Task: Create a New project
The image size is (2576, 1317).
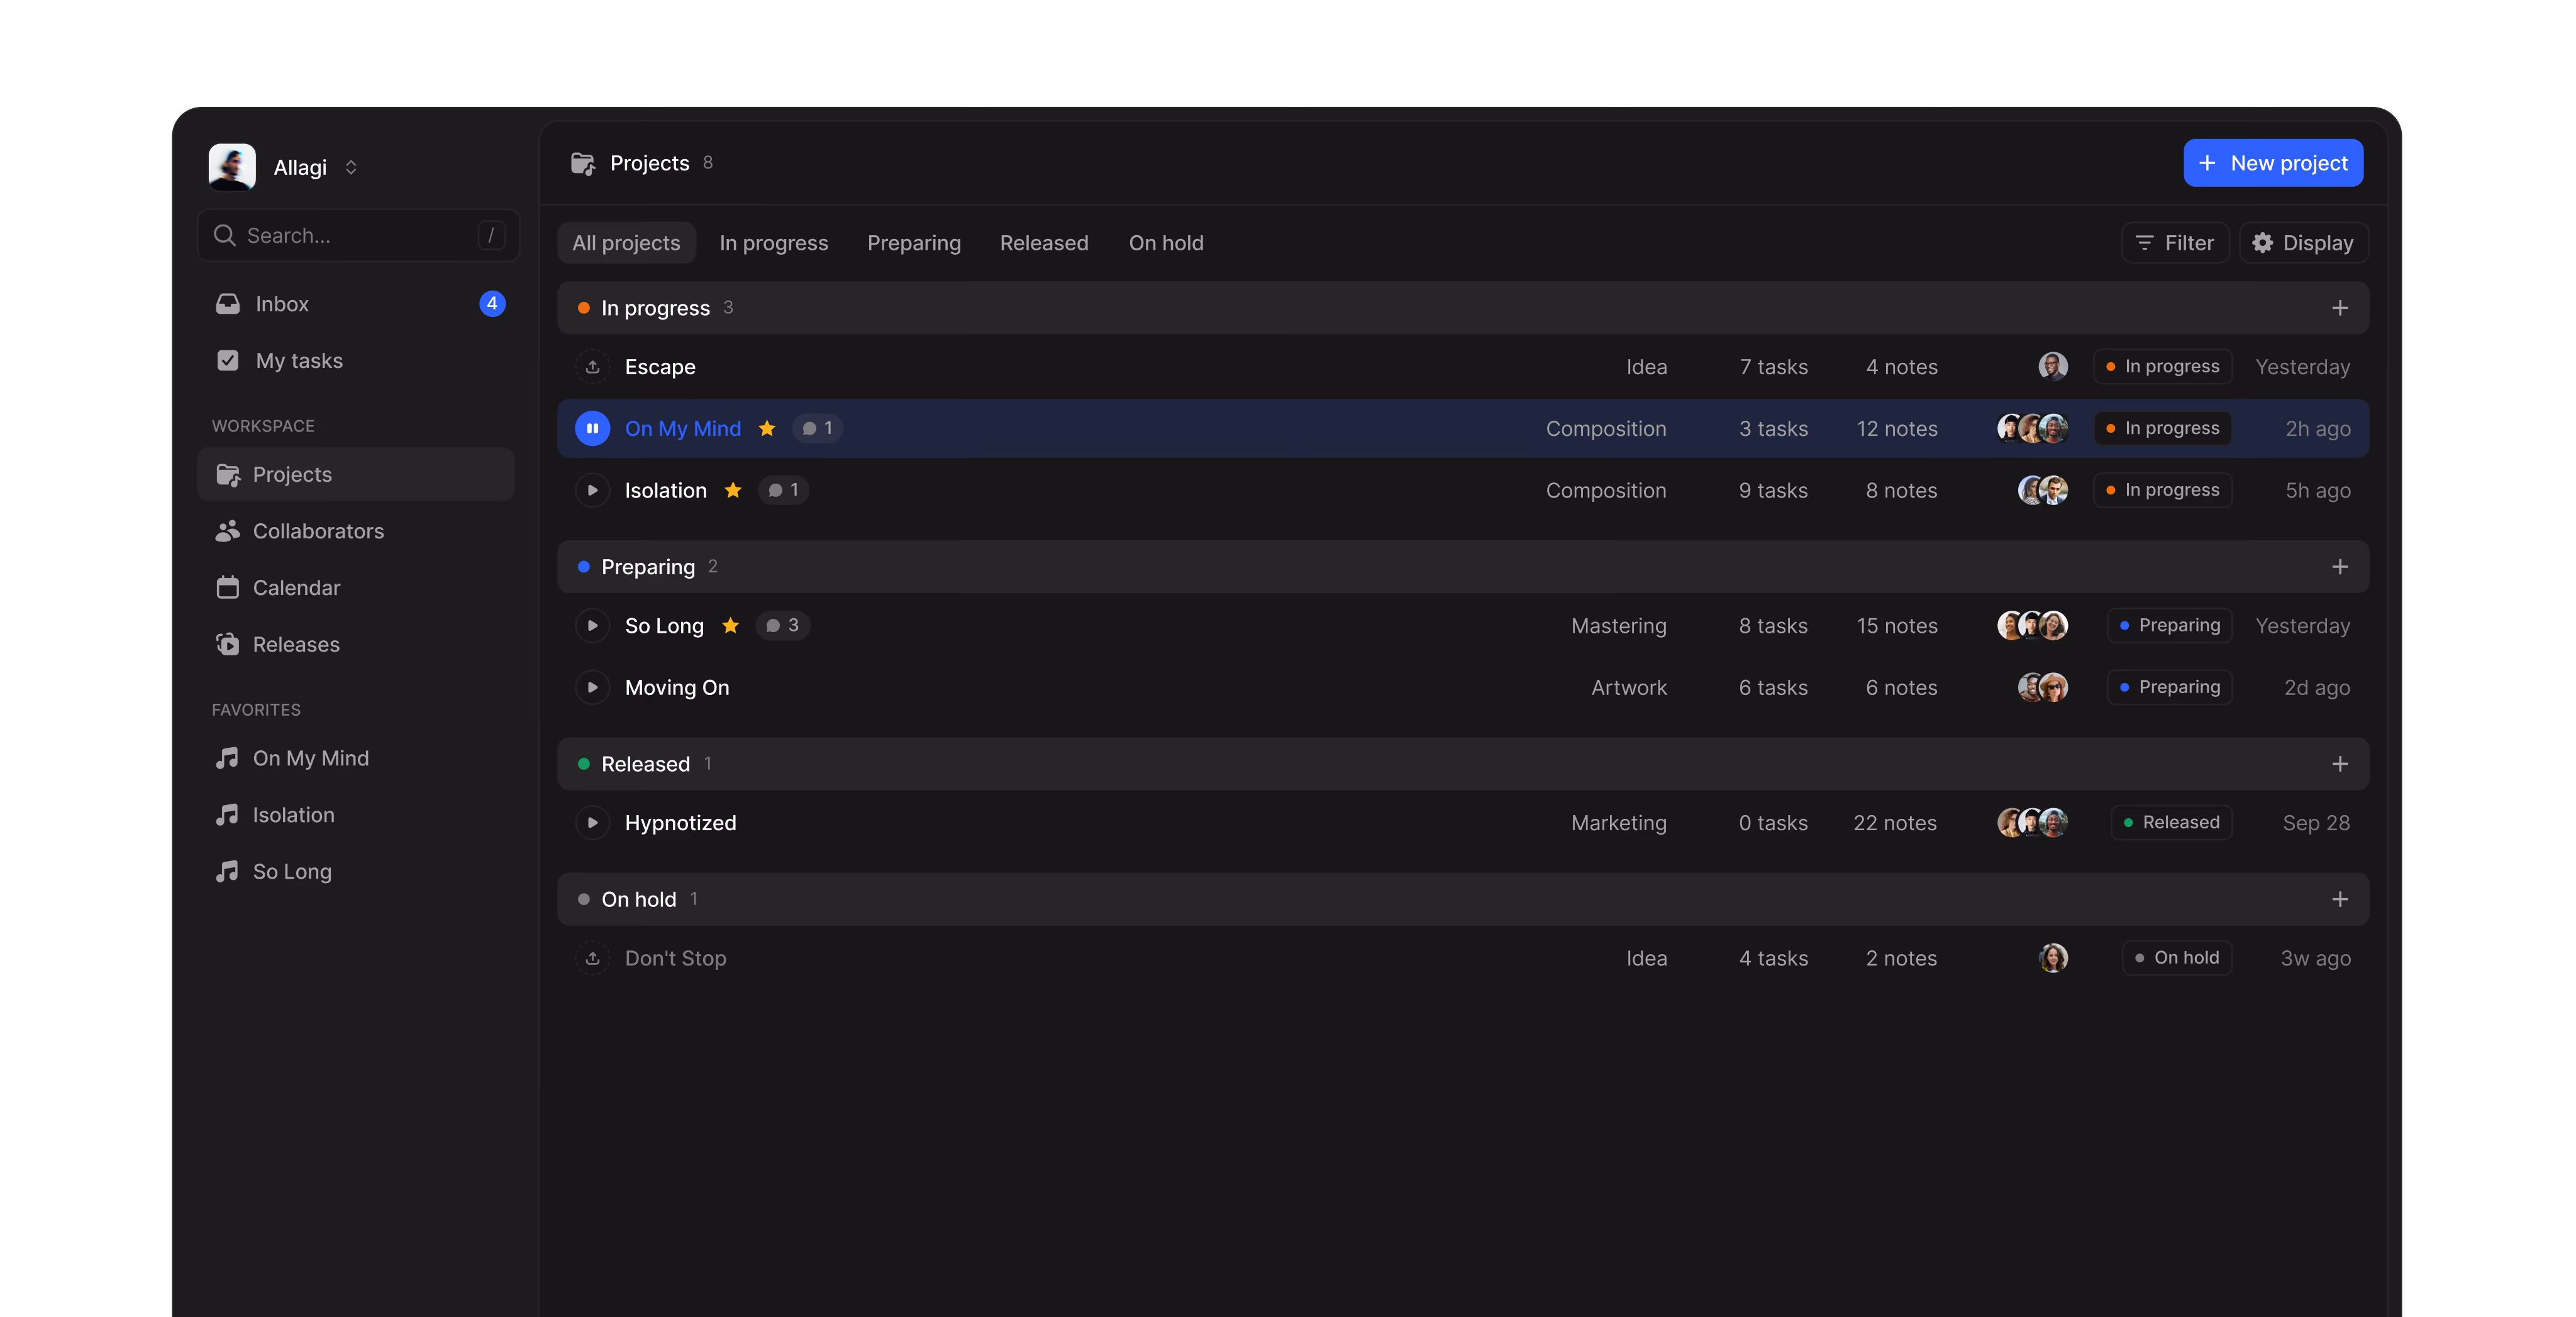Action: (x=2273, y=163)
